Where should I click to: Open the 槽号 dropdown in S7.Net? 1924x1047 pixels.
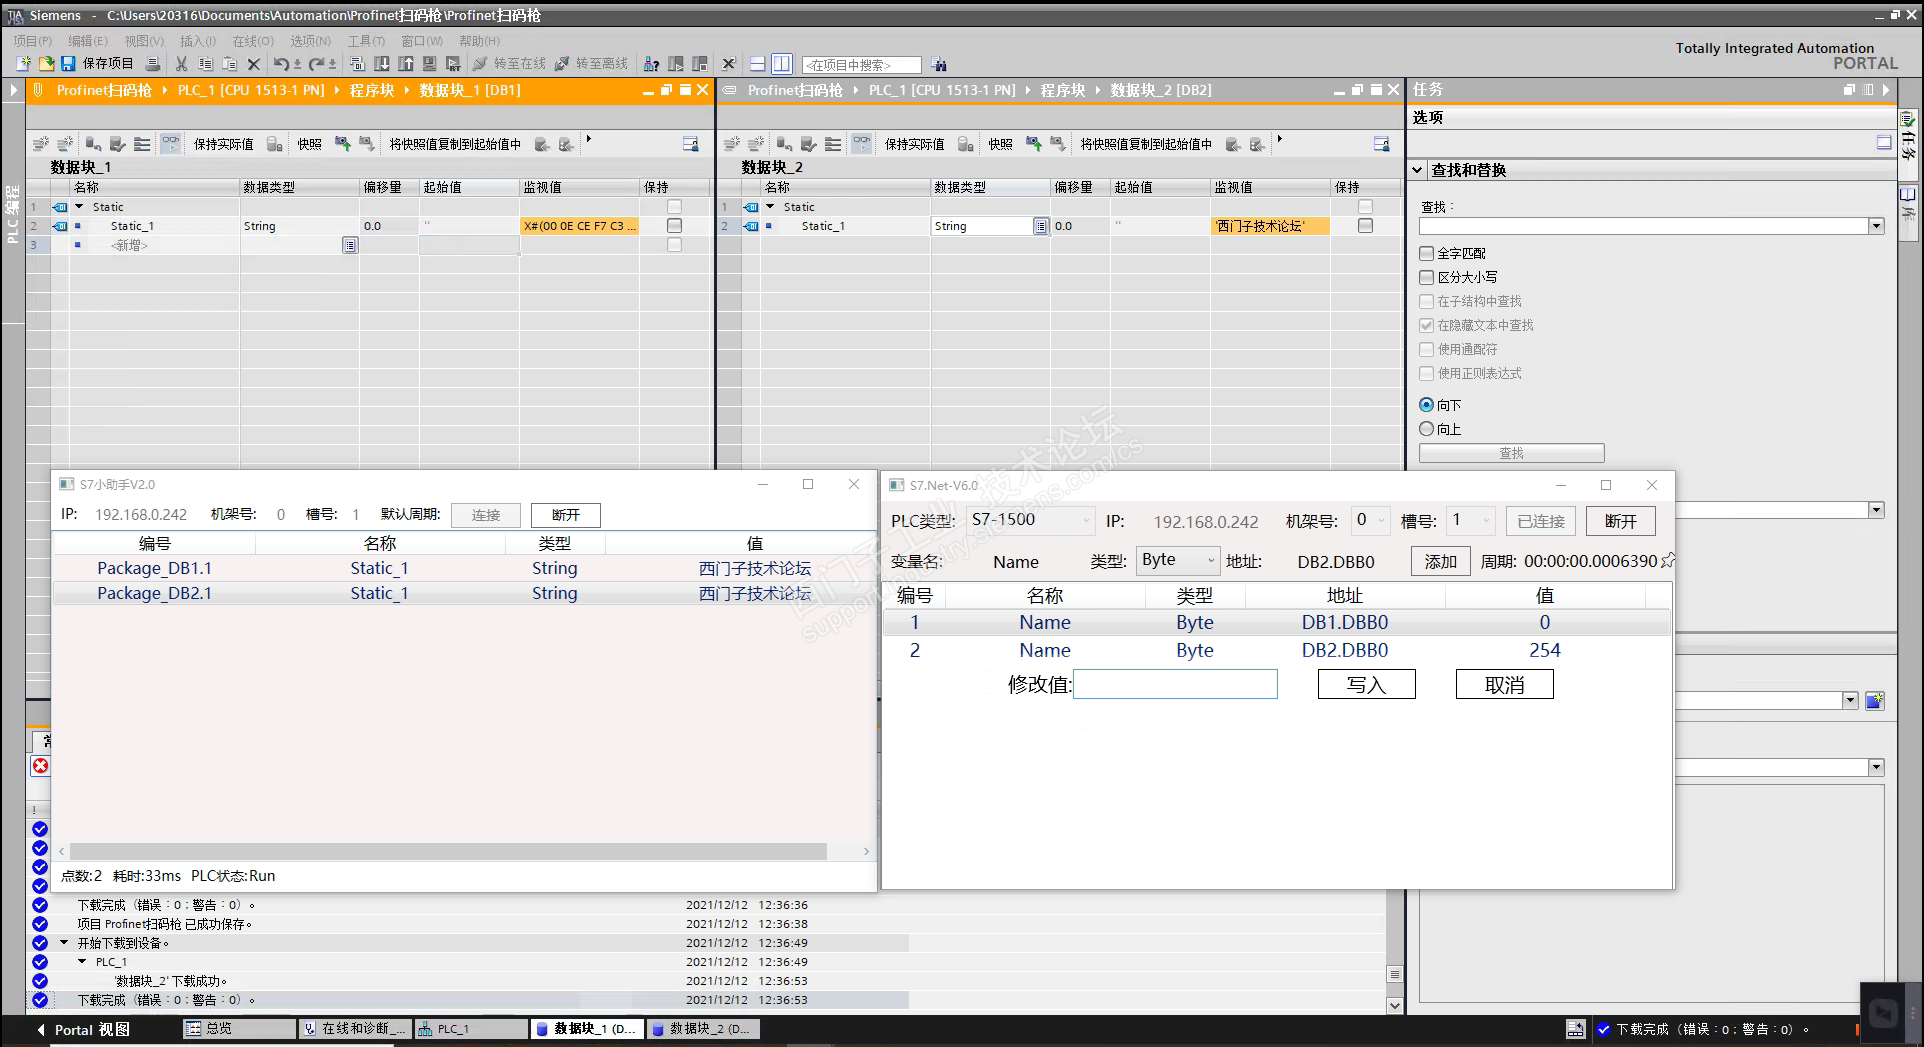coord(1471,520)
